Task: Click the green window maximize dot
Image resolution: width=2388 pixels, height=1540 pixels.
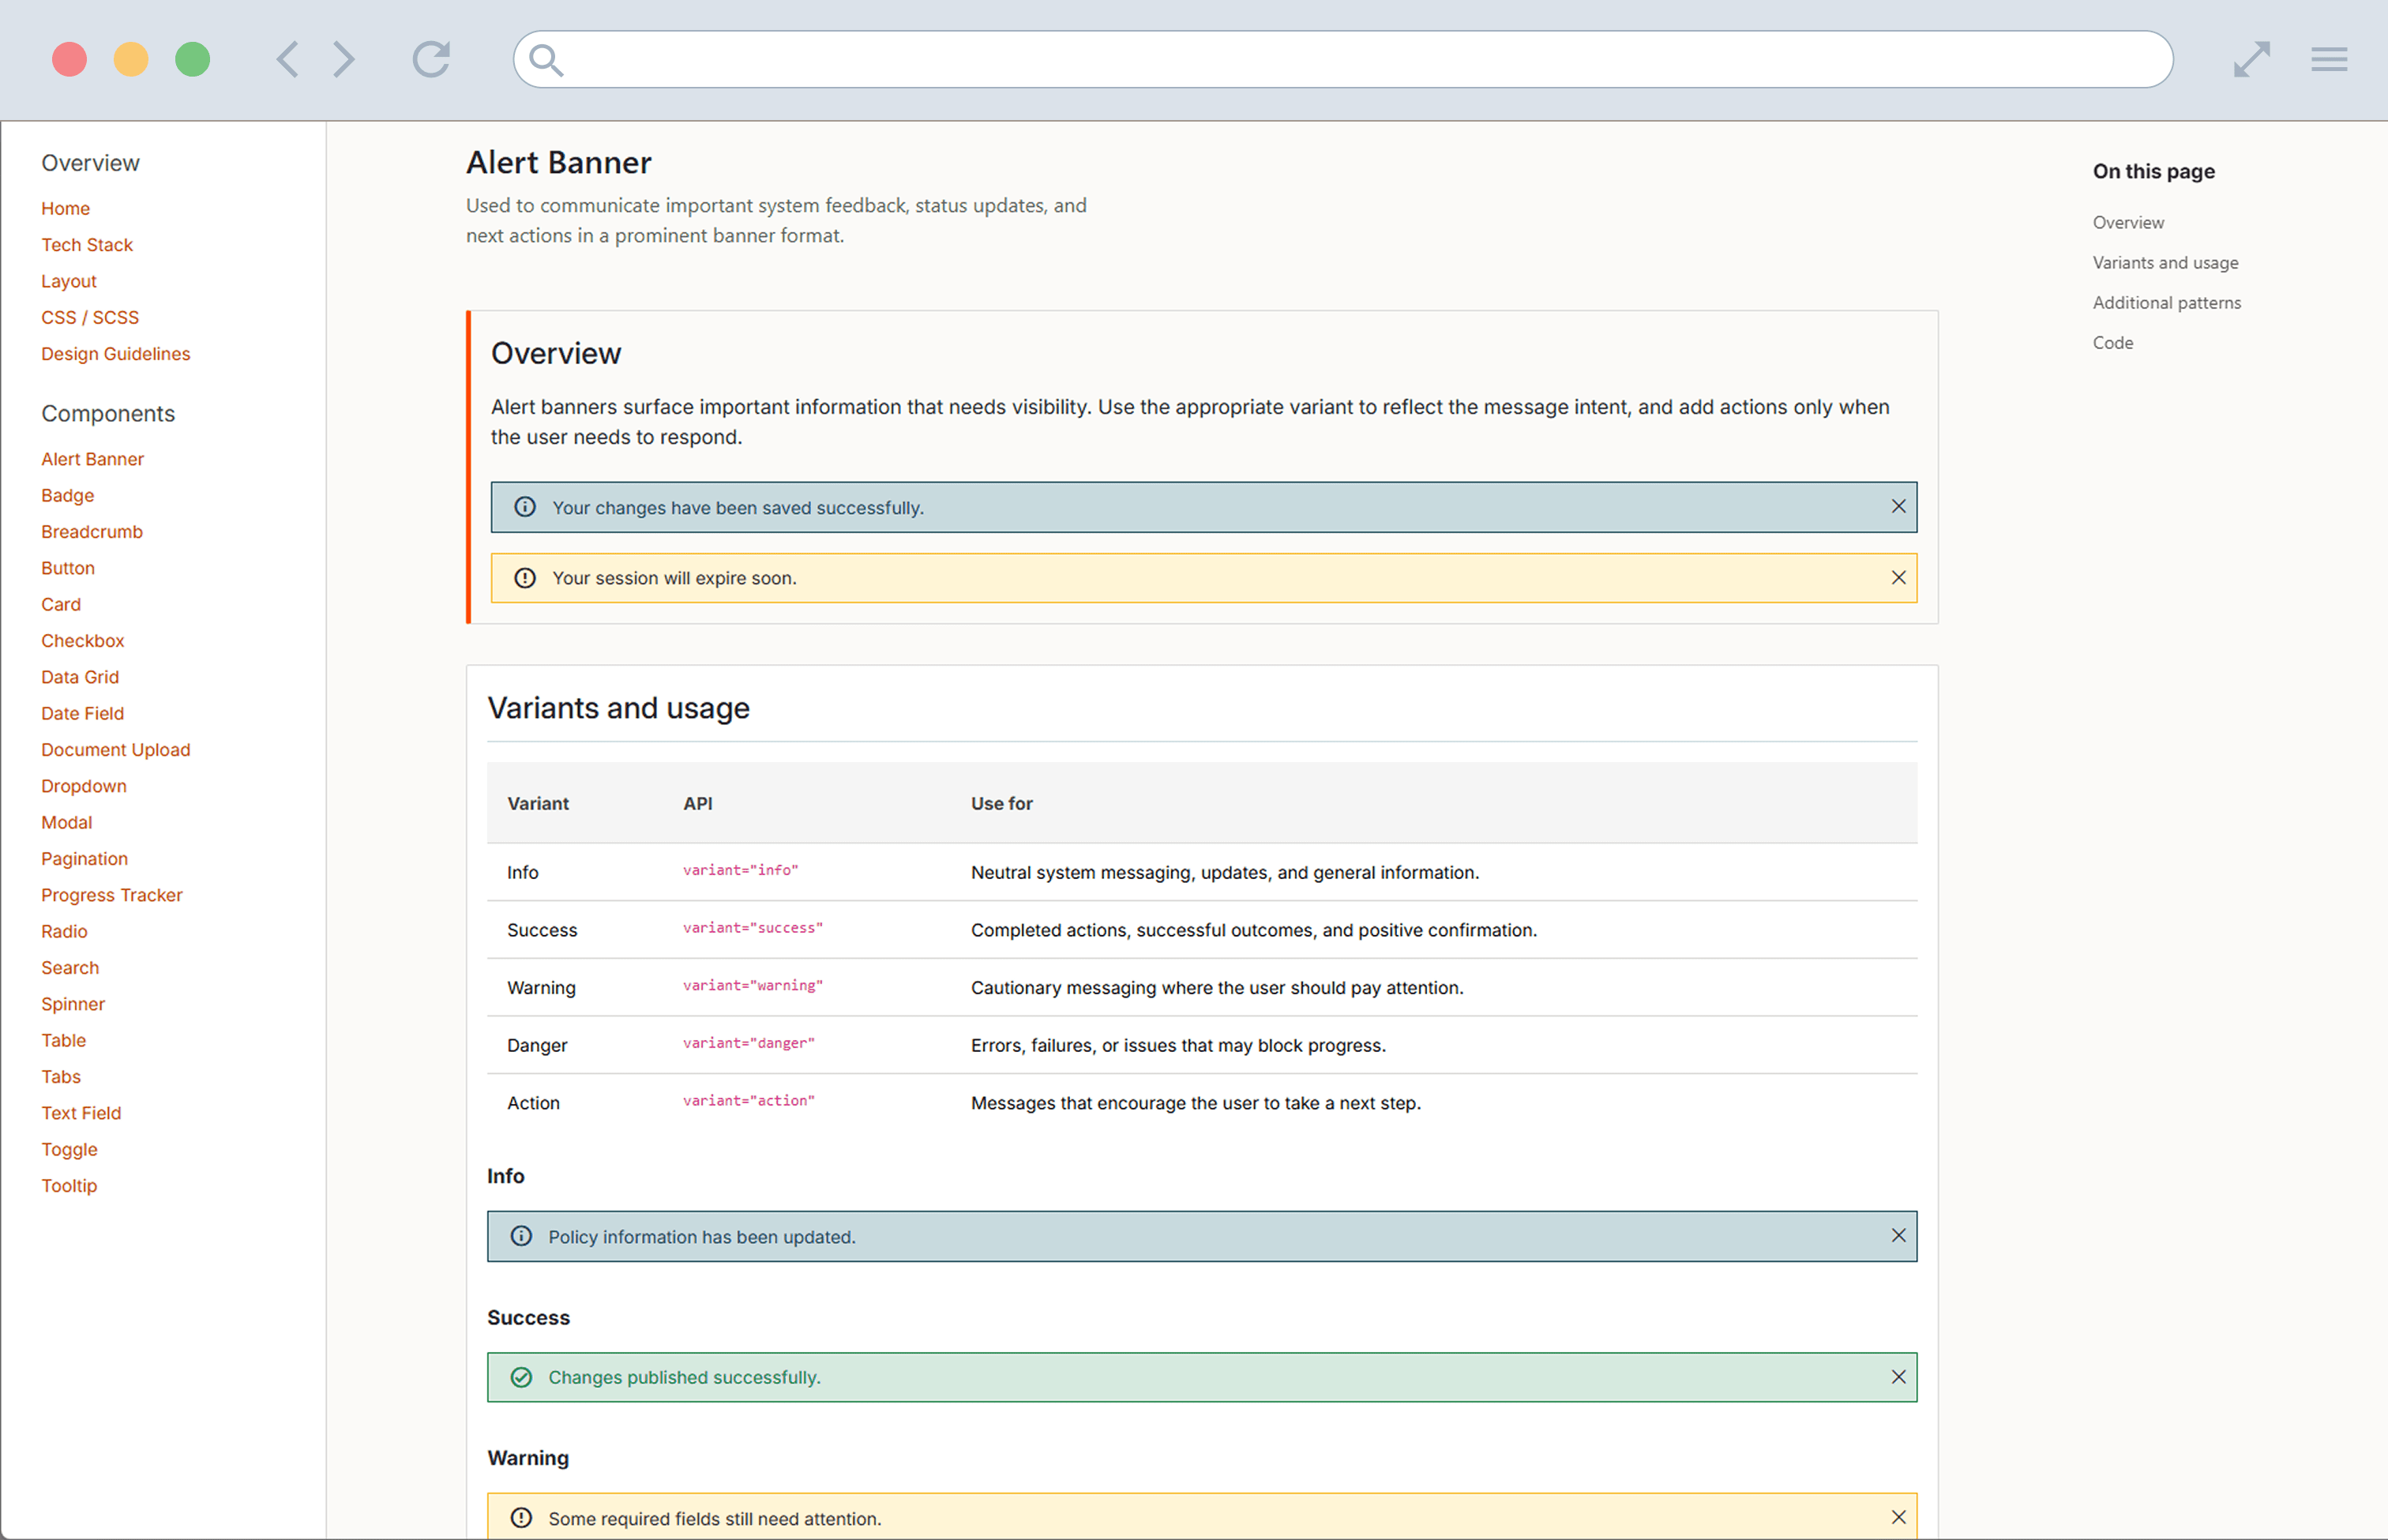Action: click(x=193, y=59)
